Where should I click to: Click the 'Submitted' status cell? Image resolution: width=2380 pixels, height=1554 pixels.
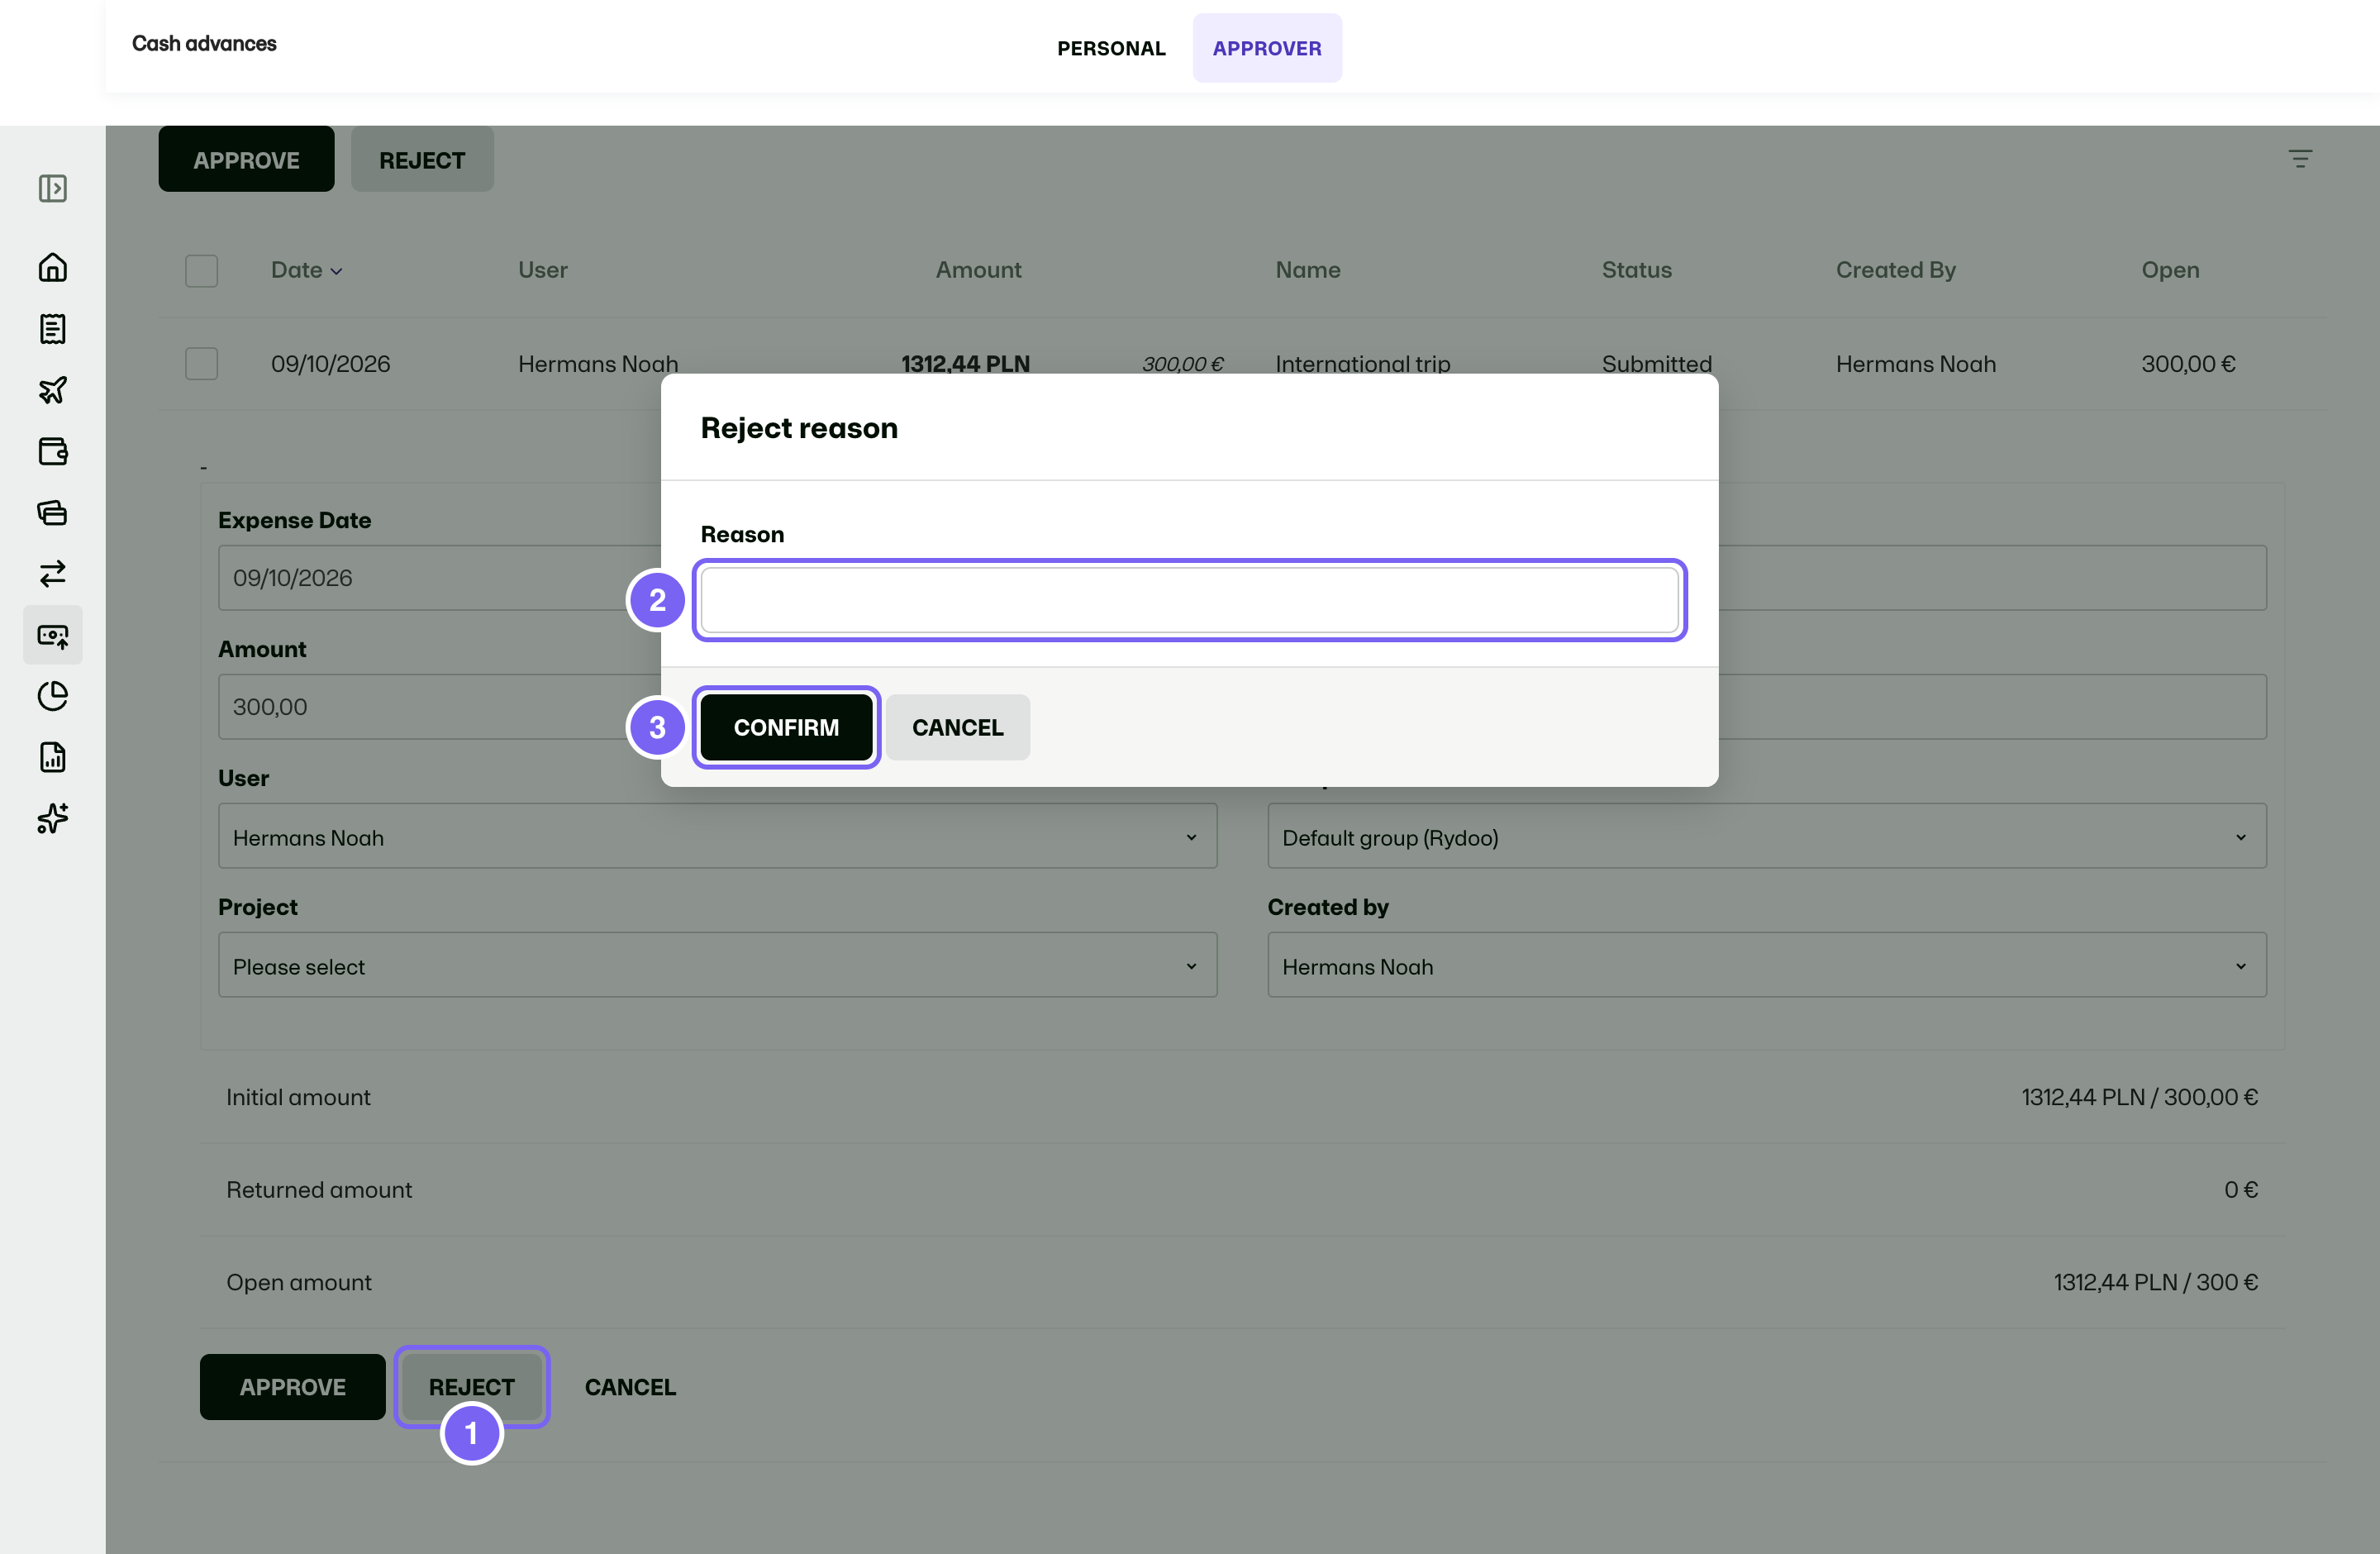[x=1656, y=363]
